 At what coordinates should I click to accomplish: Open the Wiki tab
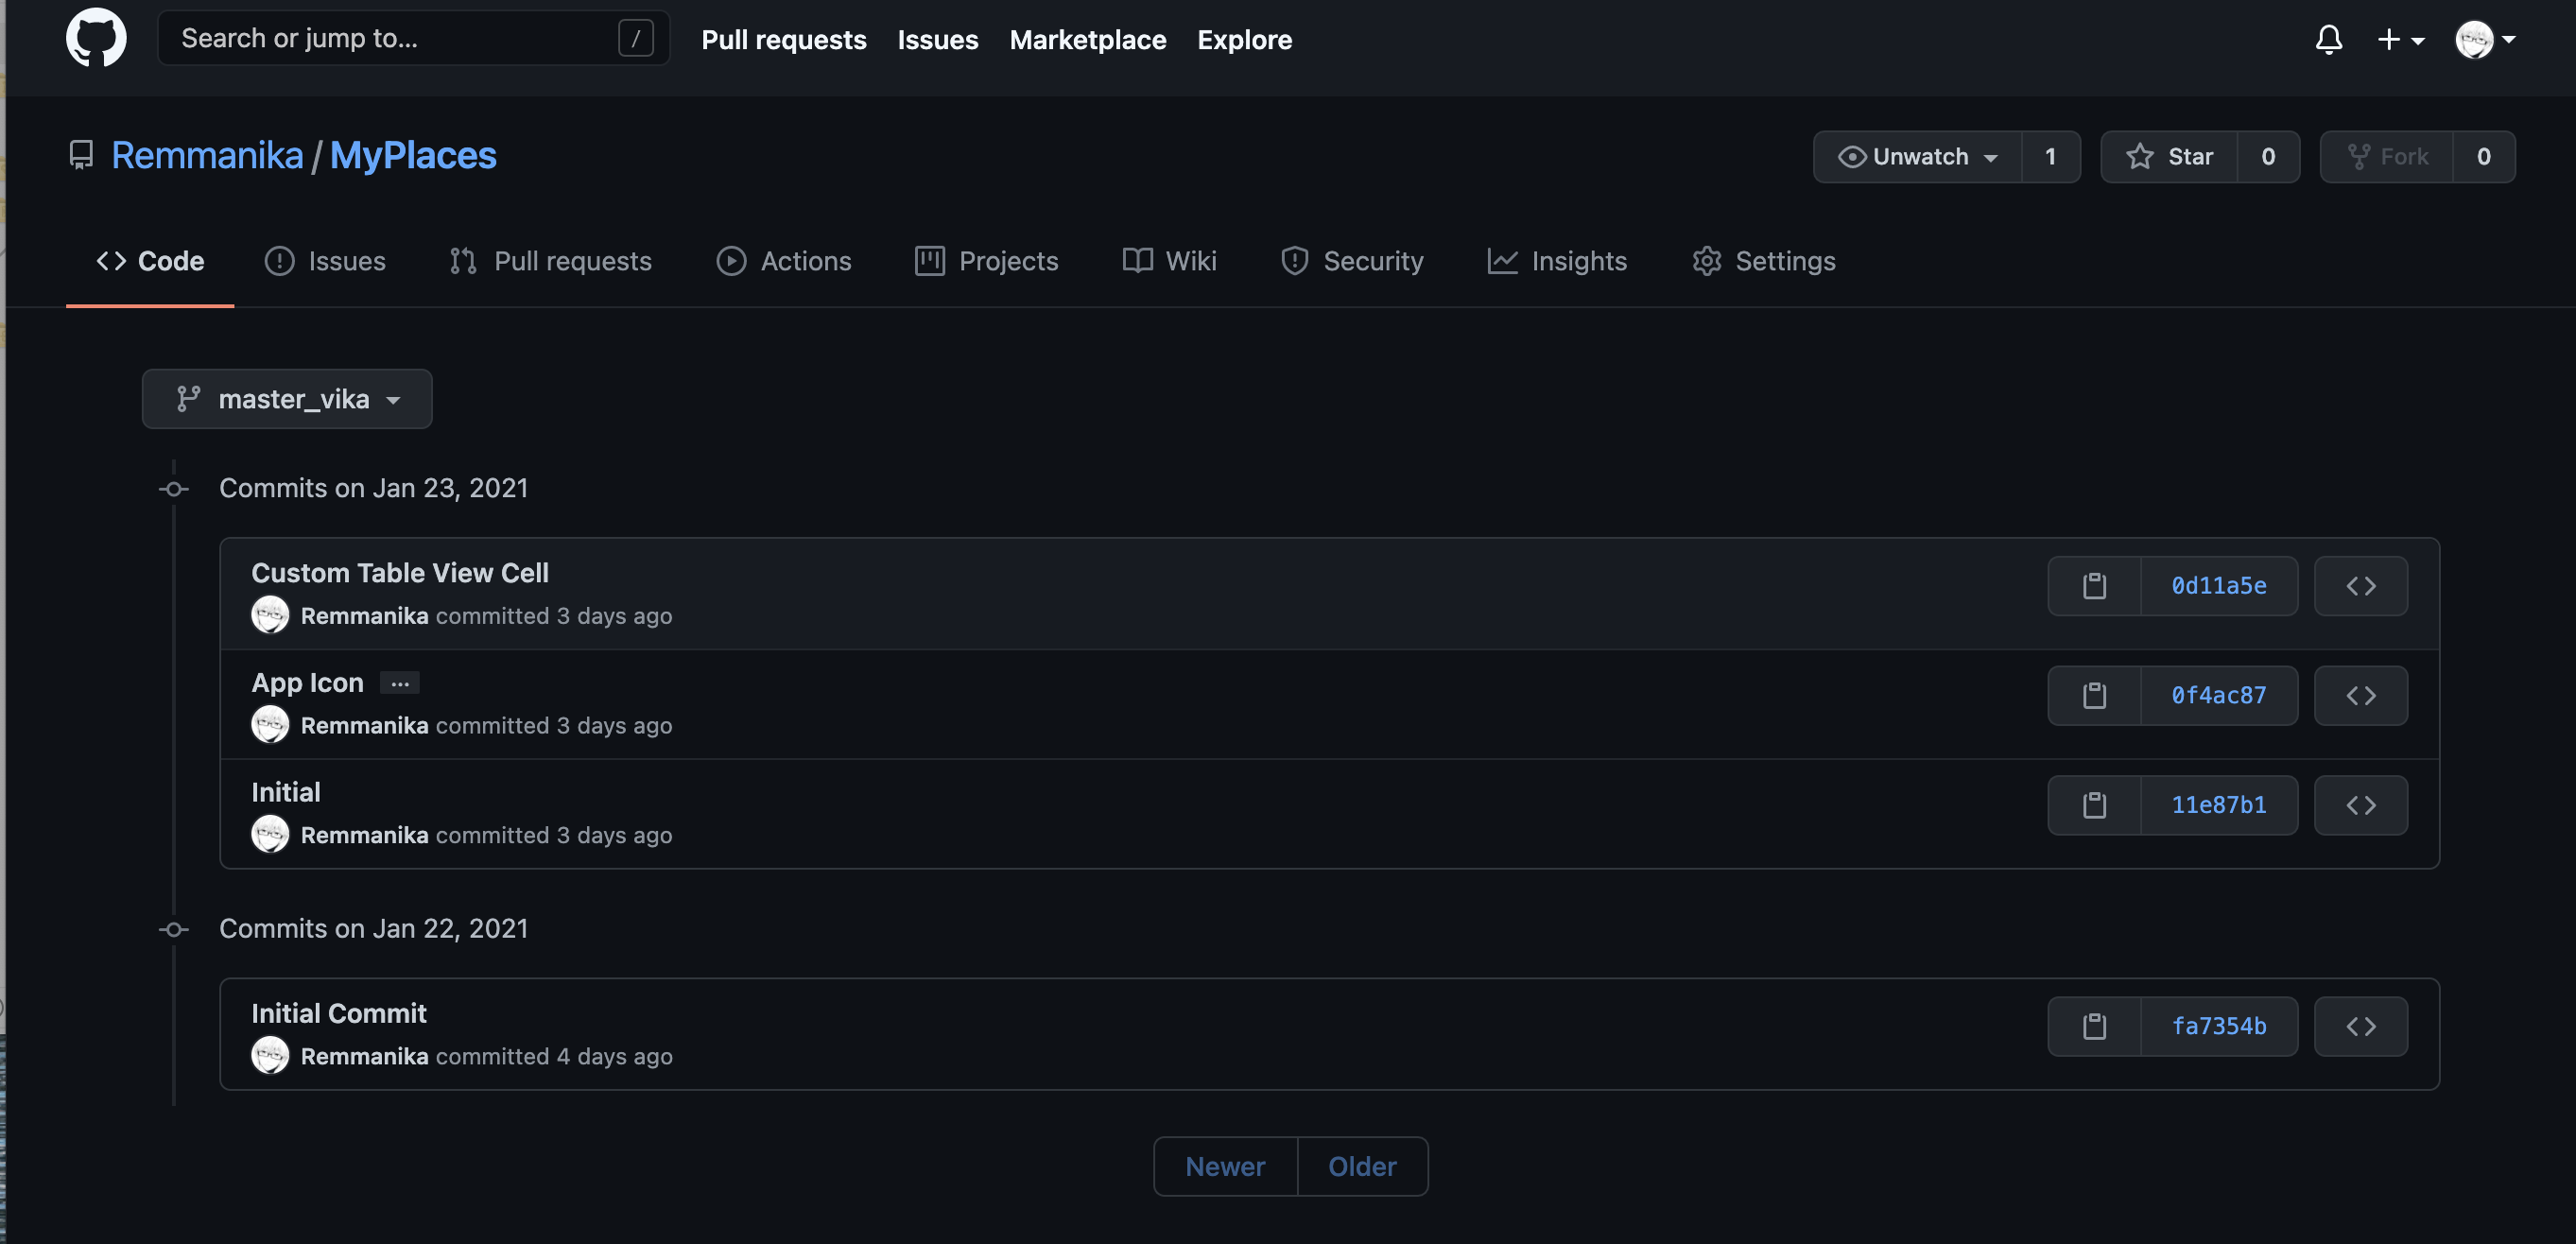(x=1169, y=261)
